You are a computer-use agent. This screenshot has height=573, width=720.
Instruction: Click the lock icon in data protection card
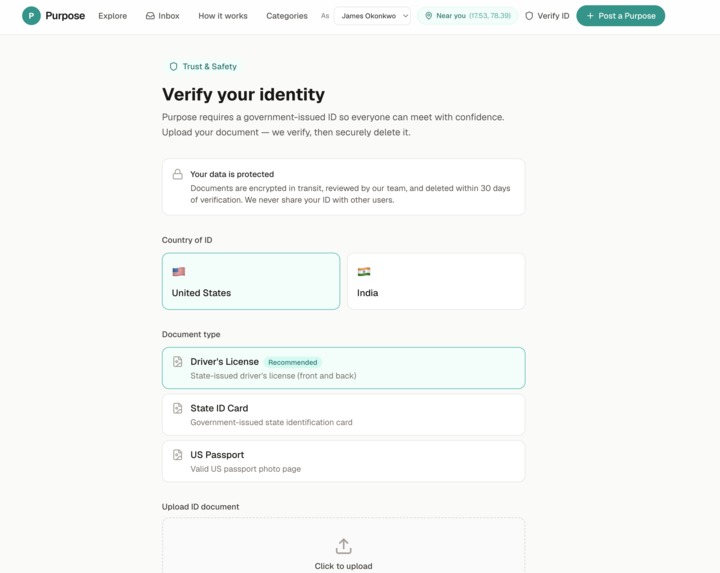pos(178,174)
